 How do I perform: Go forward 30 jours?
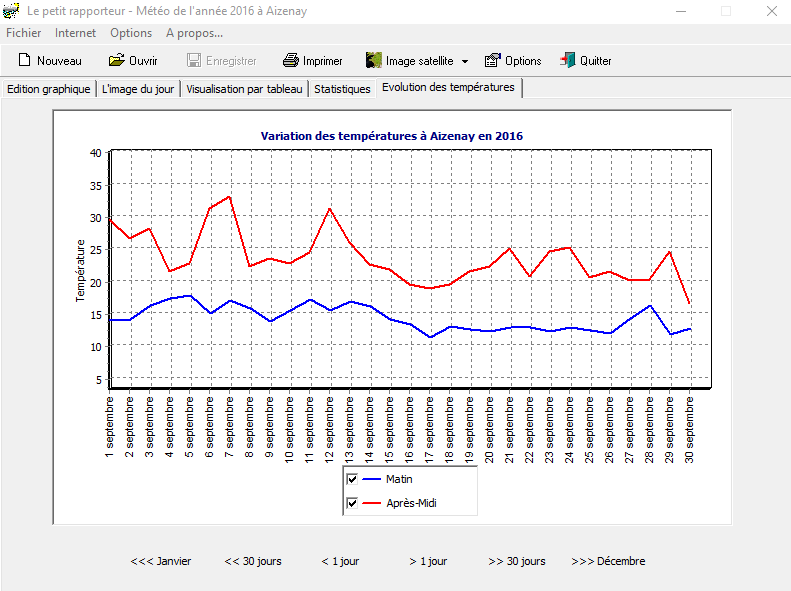[517, 561]
